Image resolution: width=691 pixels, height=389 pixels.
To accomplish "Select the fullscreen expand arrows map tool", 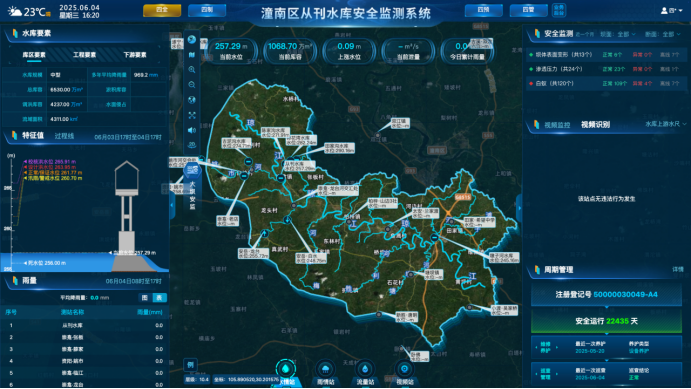I will [x=192, y=115].
